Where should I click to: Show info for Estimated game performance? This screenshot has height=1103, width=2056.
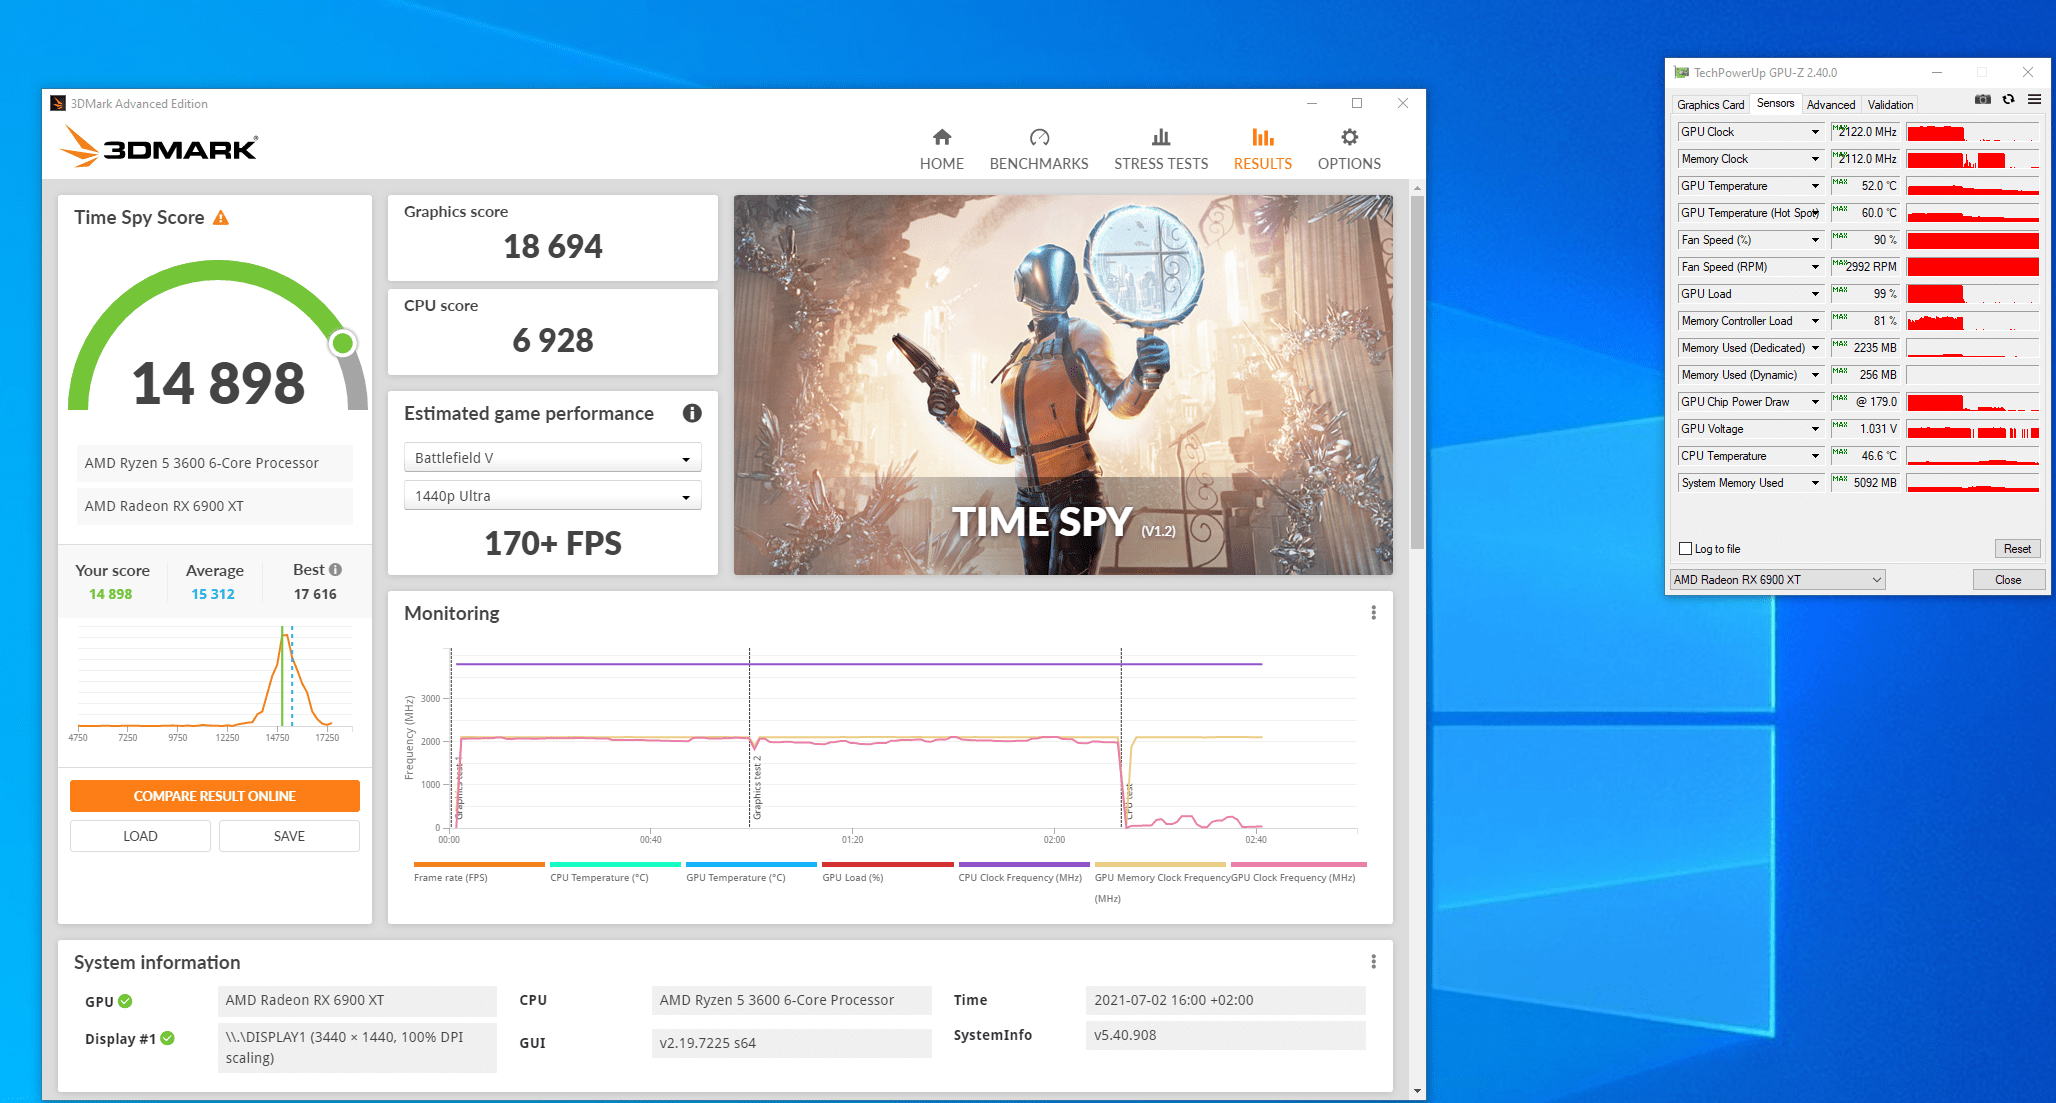(692, 413)
